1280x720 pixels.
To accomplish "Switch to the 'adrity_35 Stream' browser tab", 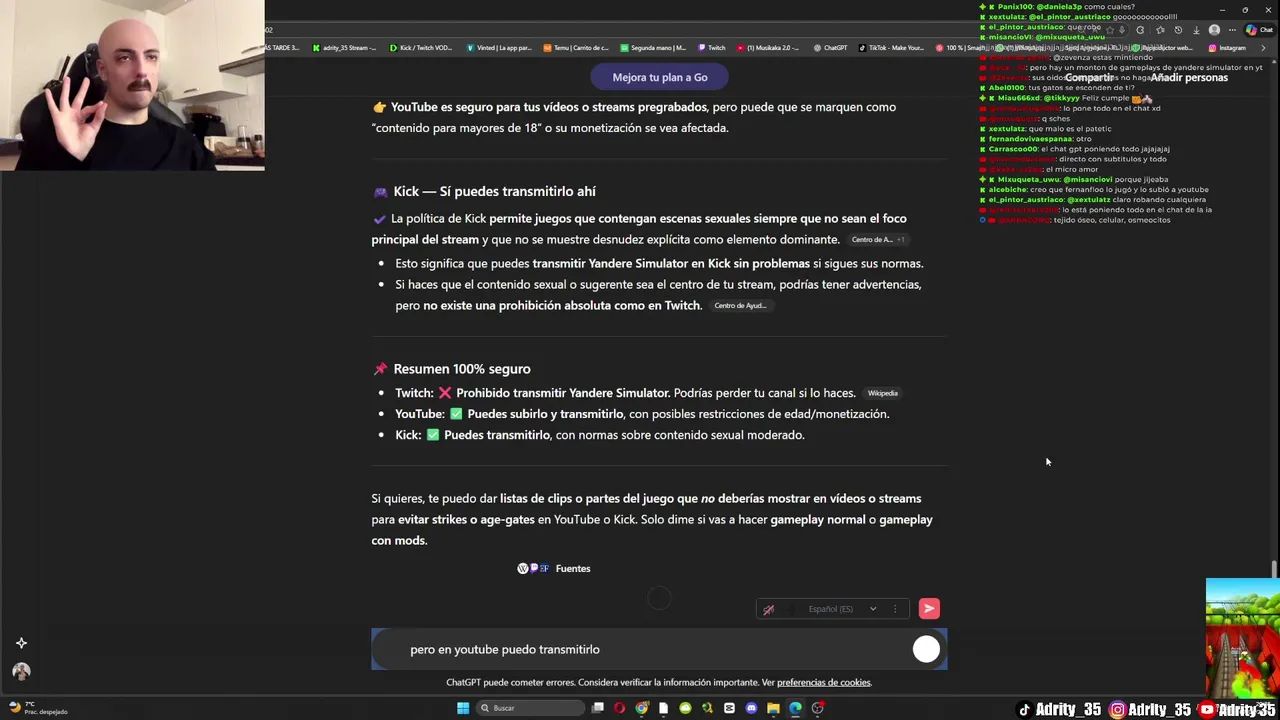I will [345, 48].
